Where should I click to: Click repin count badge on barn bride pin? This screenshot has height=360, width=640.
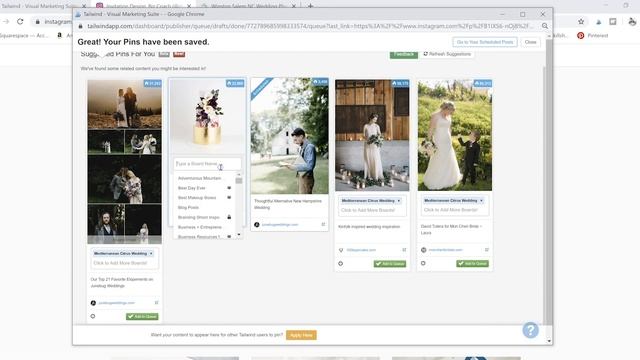coord(400,83)
